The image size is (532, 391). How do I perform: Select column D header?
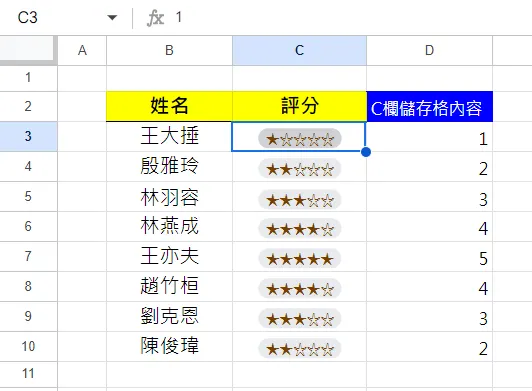pos(430,50)
